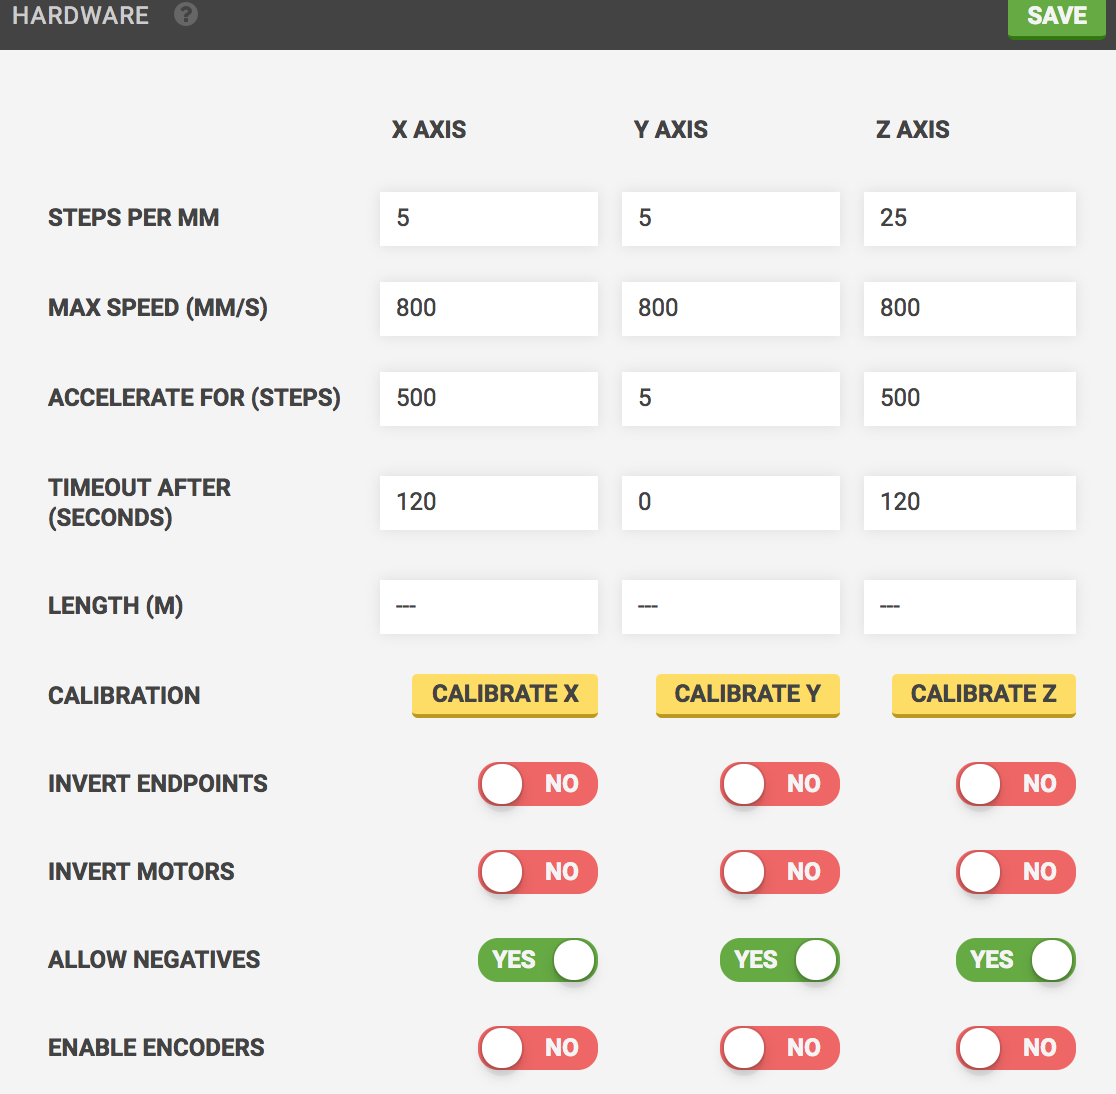Turn on Enable Encoders for Z axis
Image resolution: width=1116 pixels, height=1094 pixels.
pos(1016,1048)
